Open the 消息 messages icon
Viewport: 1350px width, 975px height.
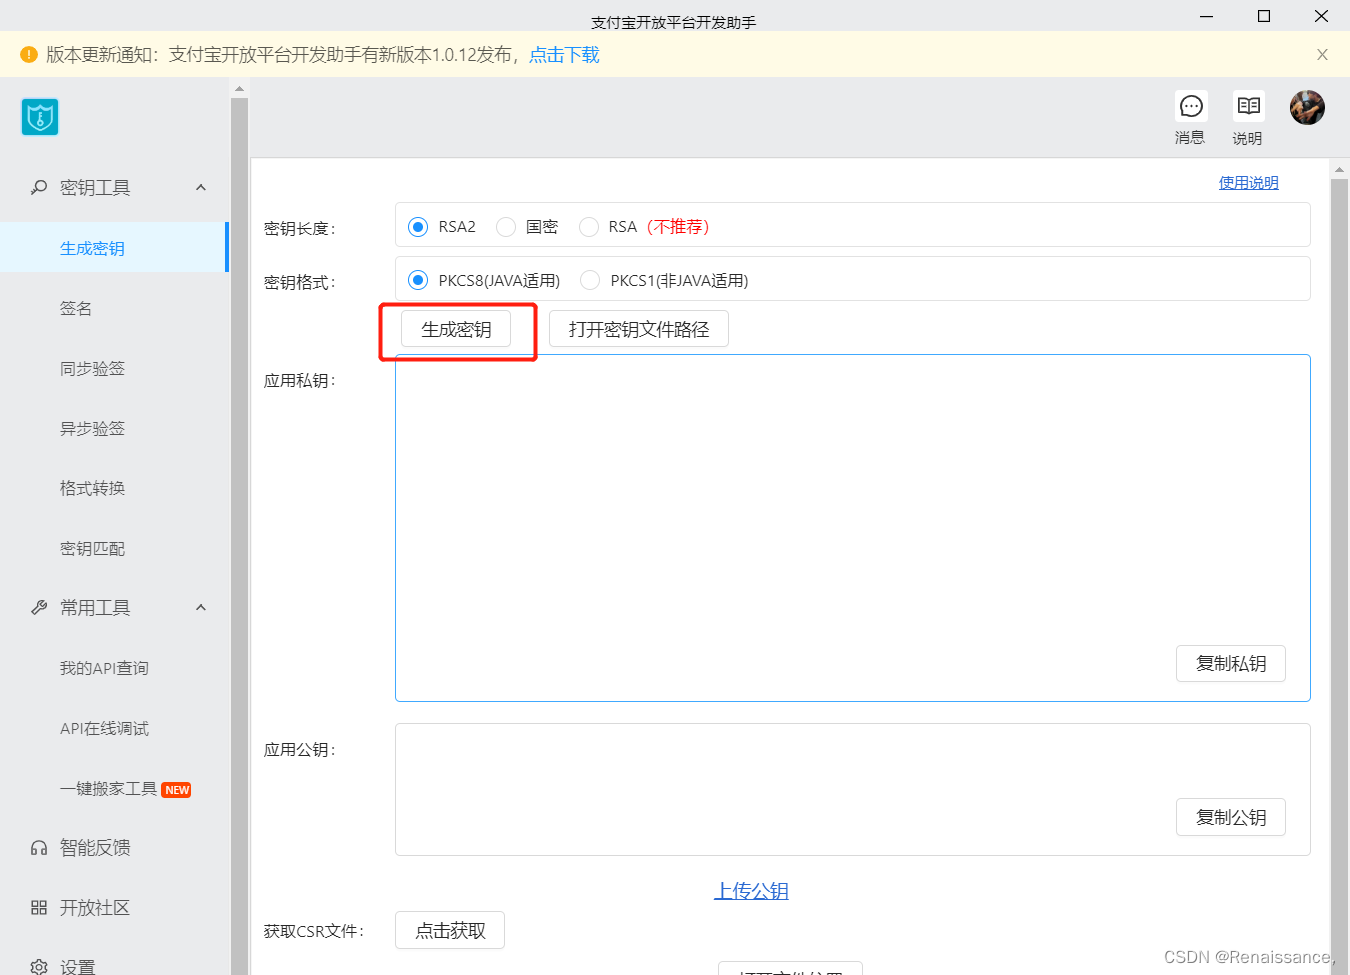click(x=1191, y=106)
